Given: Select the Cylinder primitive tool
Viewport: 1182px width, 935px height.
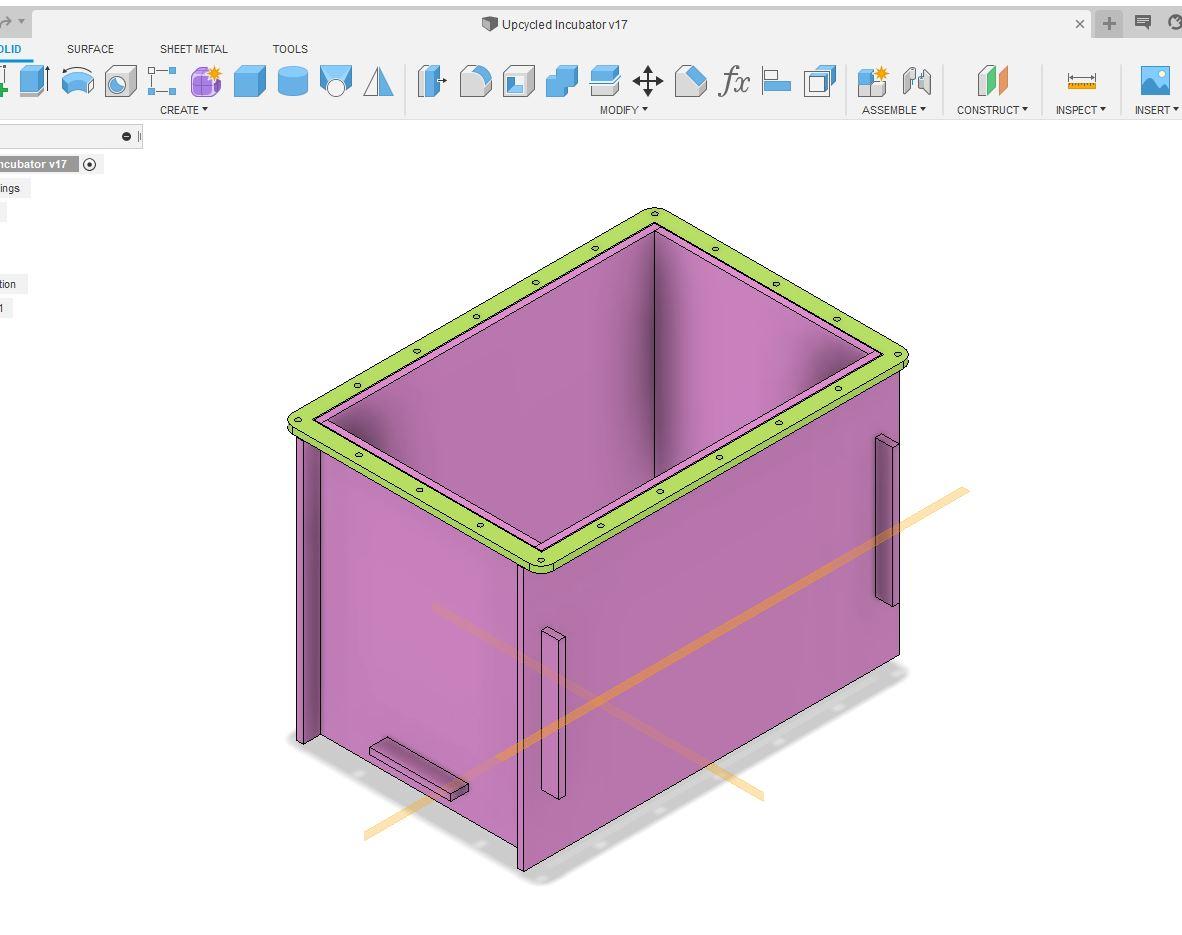Looking at the screenshot, I should click(x=292, y=81).
